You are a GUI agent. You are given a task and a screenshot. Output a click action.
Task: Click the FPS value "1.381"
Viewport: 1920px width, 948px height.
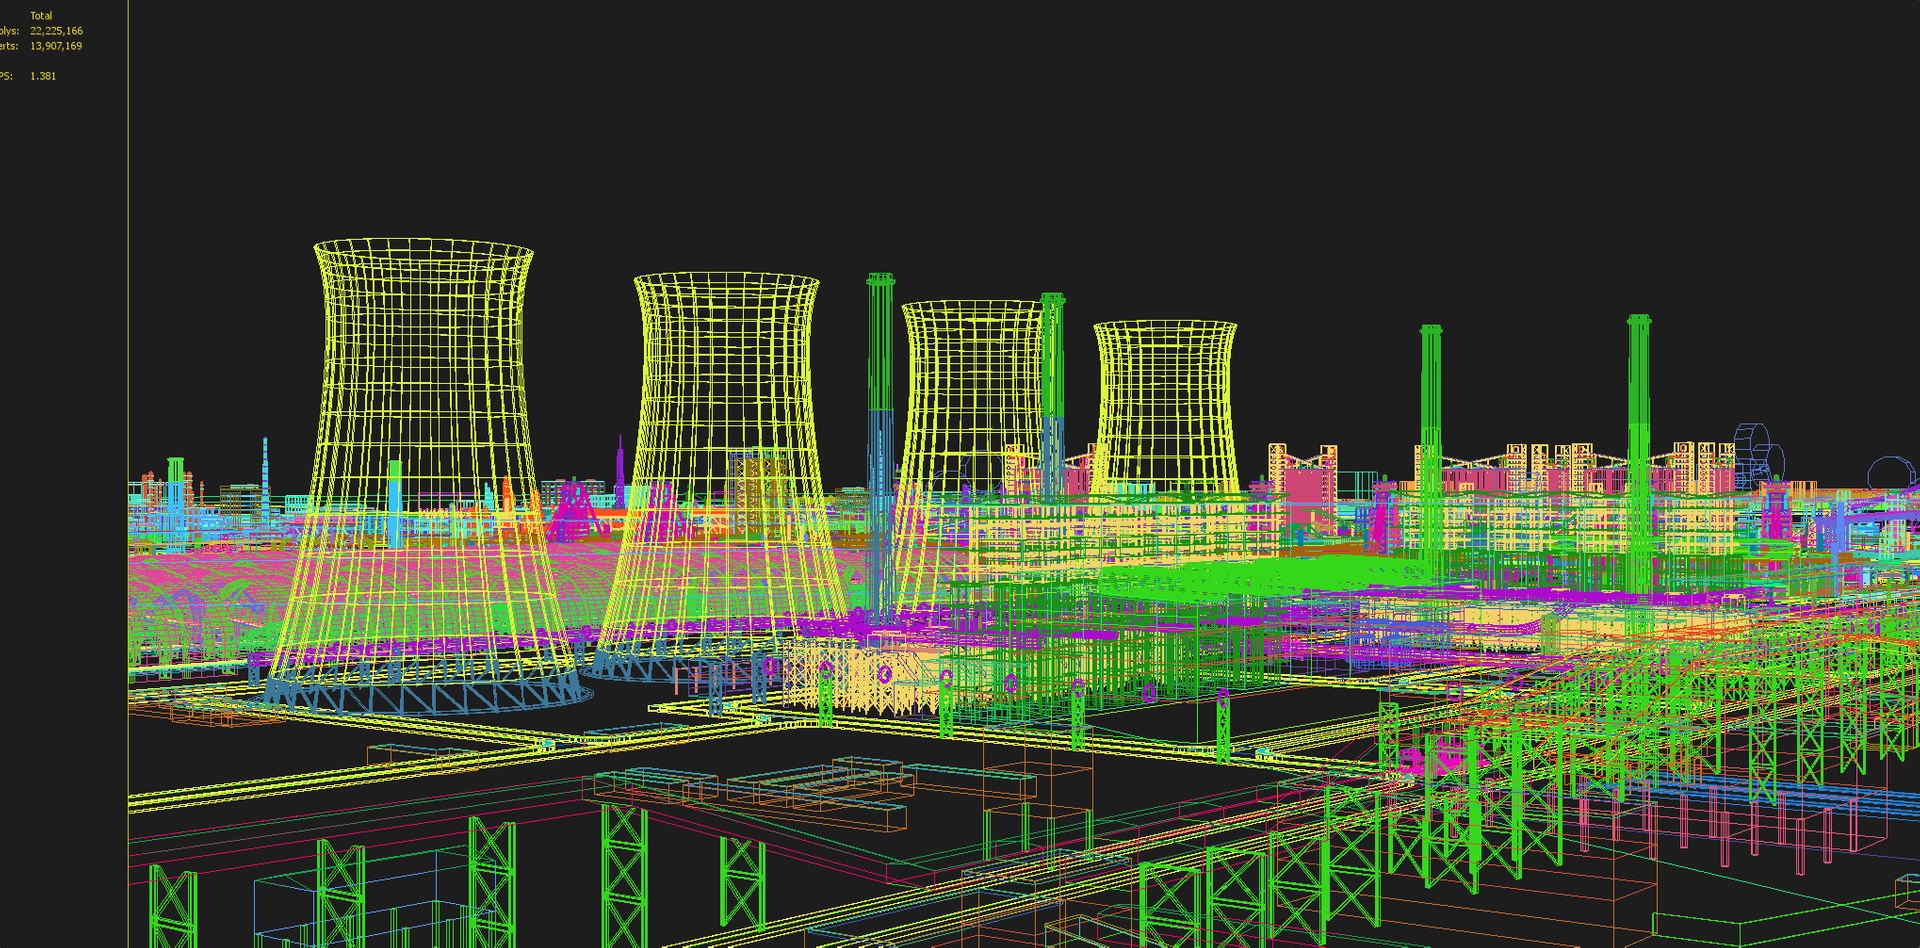(x=43, y=76)
